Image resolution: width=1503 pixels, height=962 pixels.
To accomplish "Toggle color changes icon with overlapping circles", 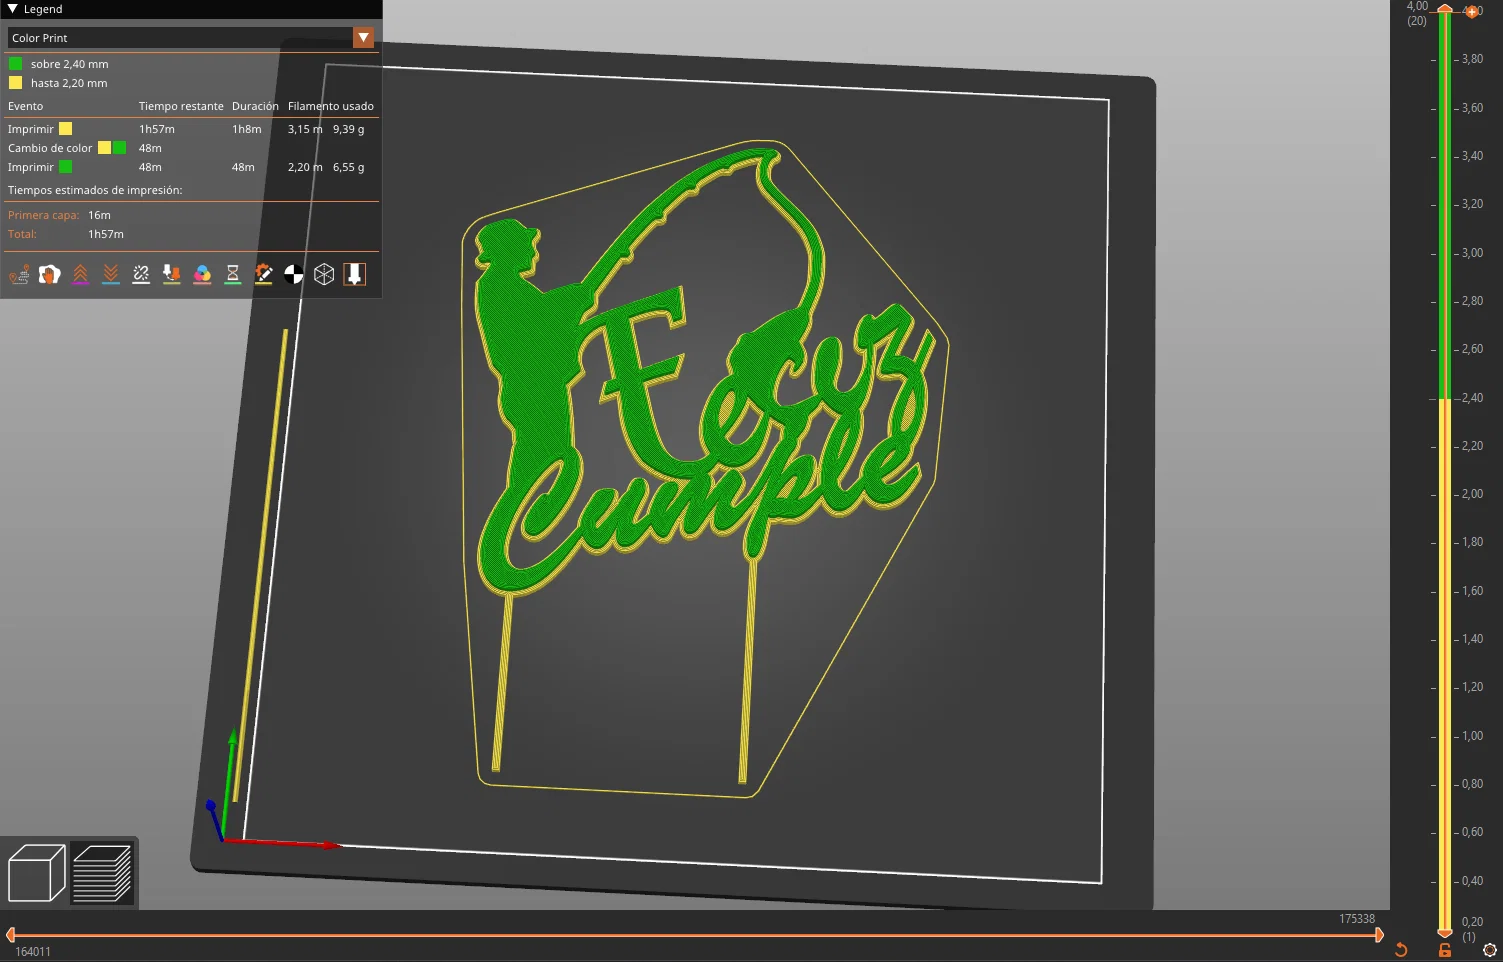I will 202,274.
